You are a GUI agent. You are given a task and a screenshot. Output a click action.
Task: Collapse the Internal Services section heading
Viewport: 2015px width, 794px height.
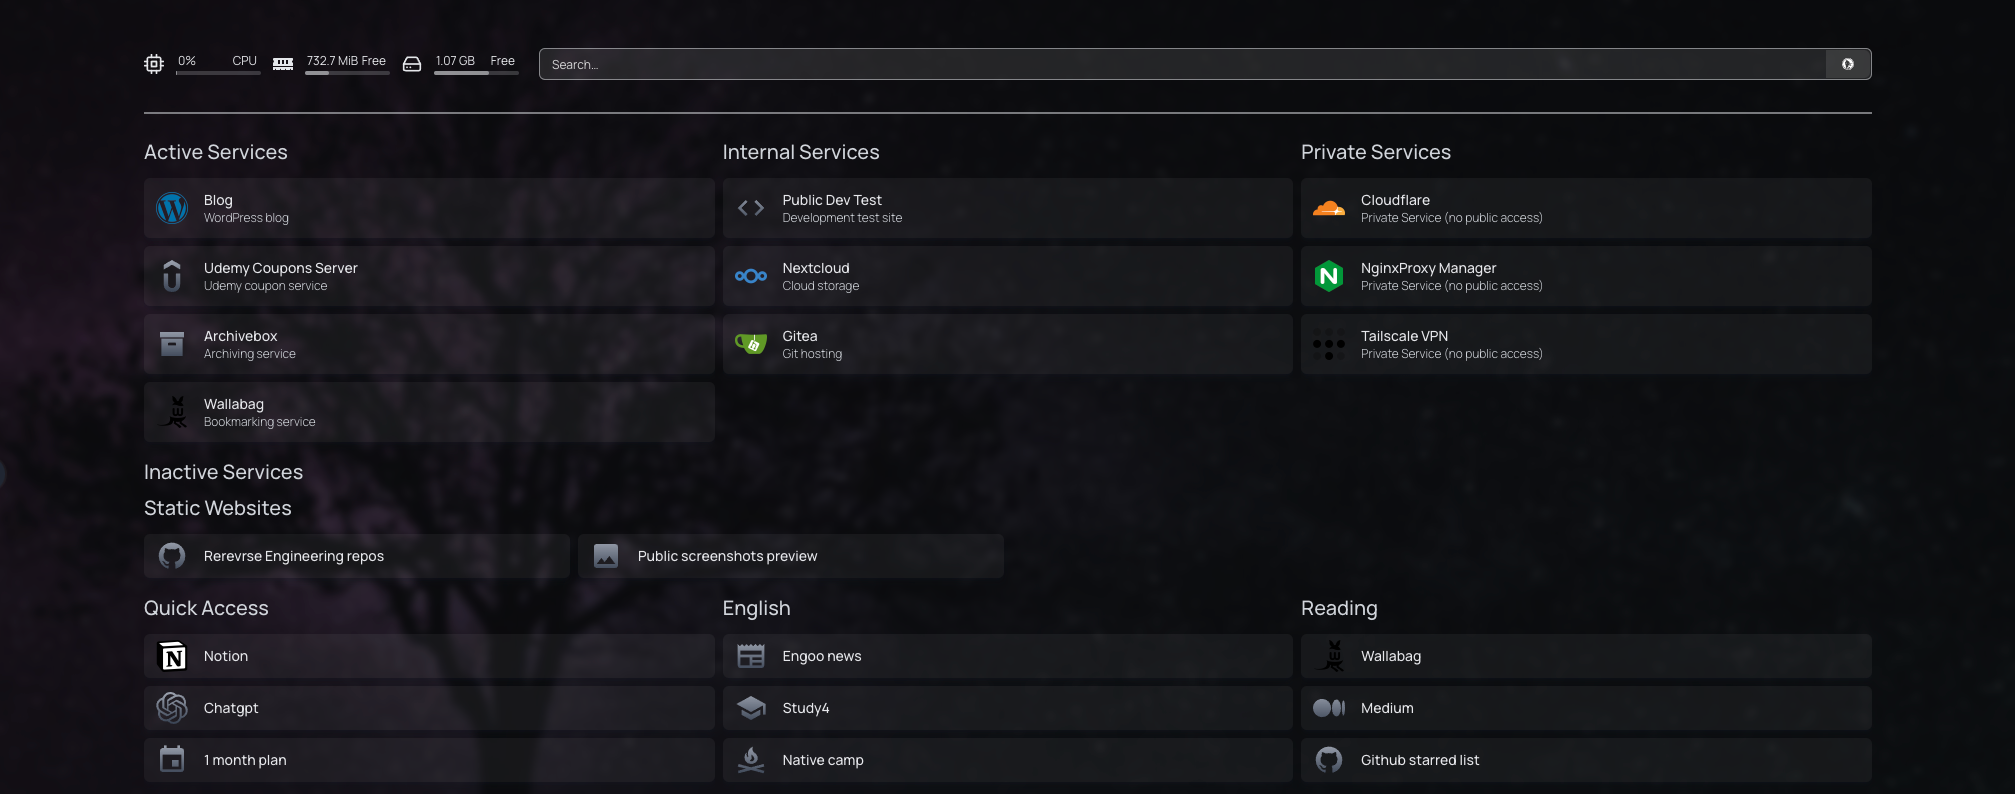tap(801, 152)
